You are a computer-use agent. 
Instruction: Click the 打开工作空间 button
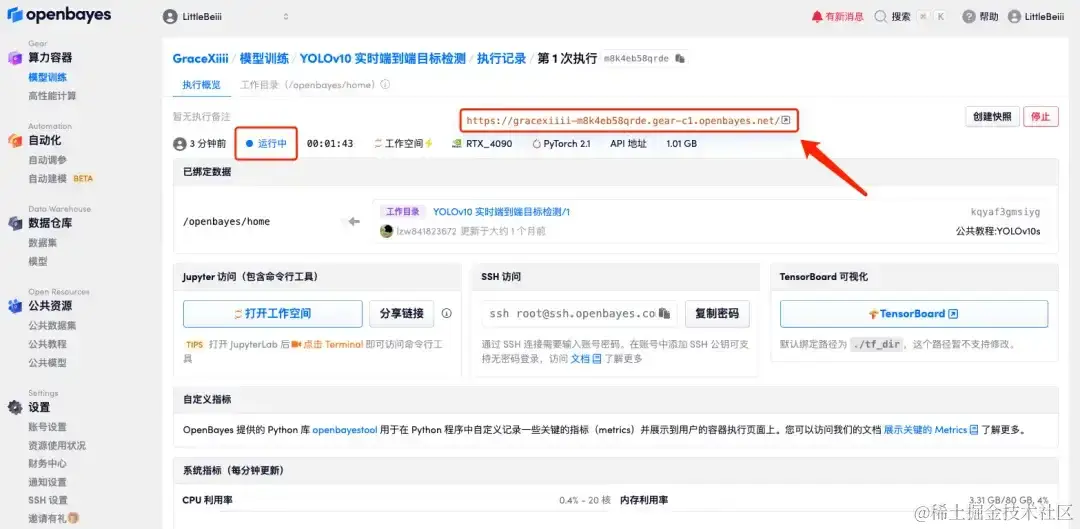click(273, 313)
